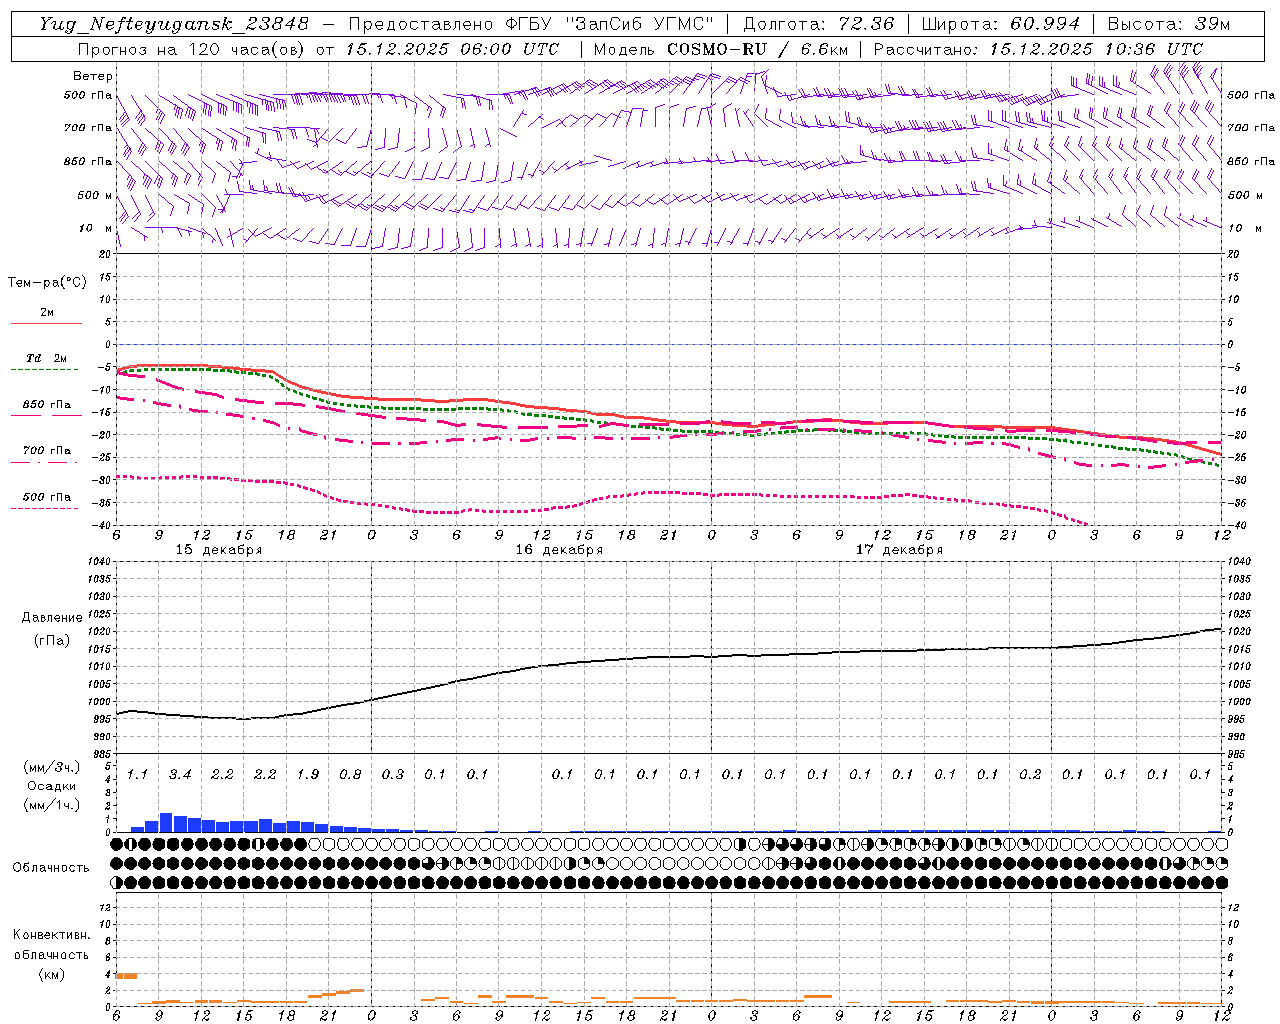This screenshot has width=1280, height=1024.
Task: Click the (км) convective cloud unit label
Action: click(52, 974)
